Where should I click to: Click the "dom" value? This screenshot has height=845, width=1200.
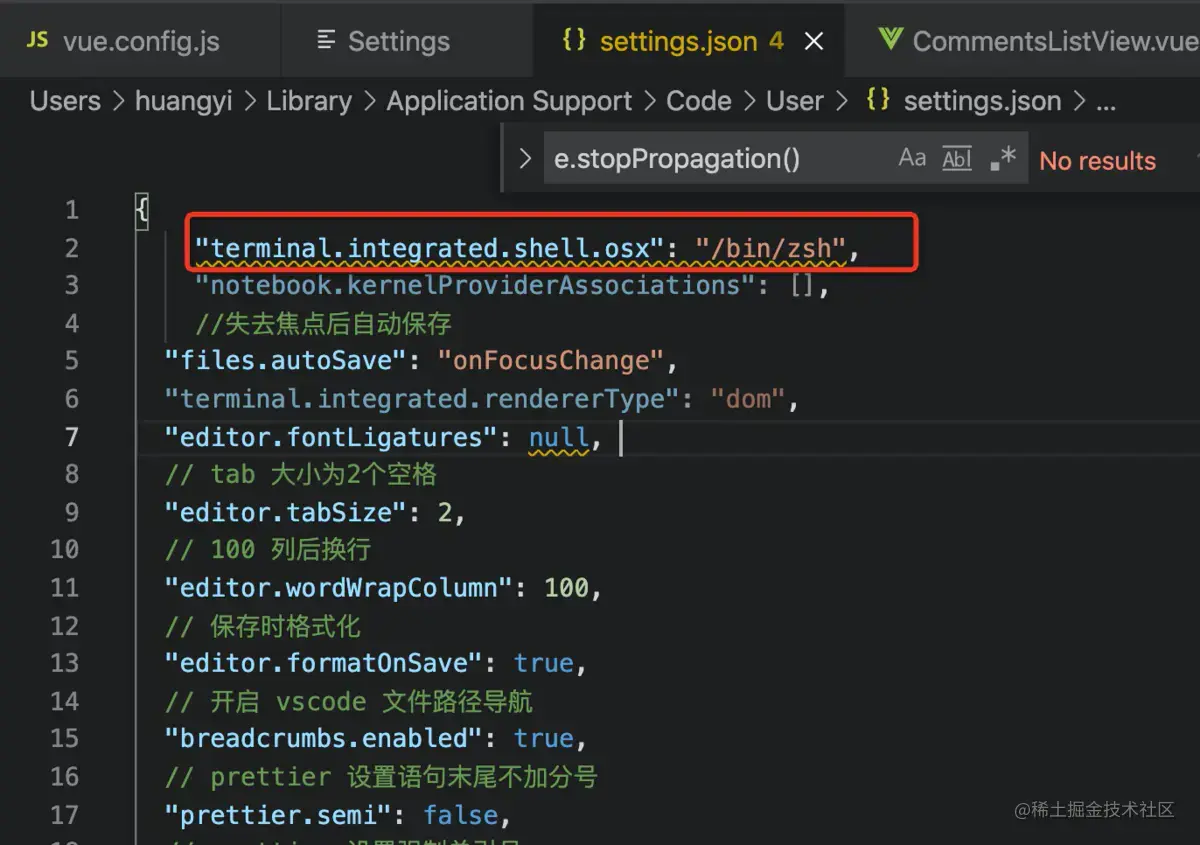coord(747,399)
